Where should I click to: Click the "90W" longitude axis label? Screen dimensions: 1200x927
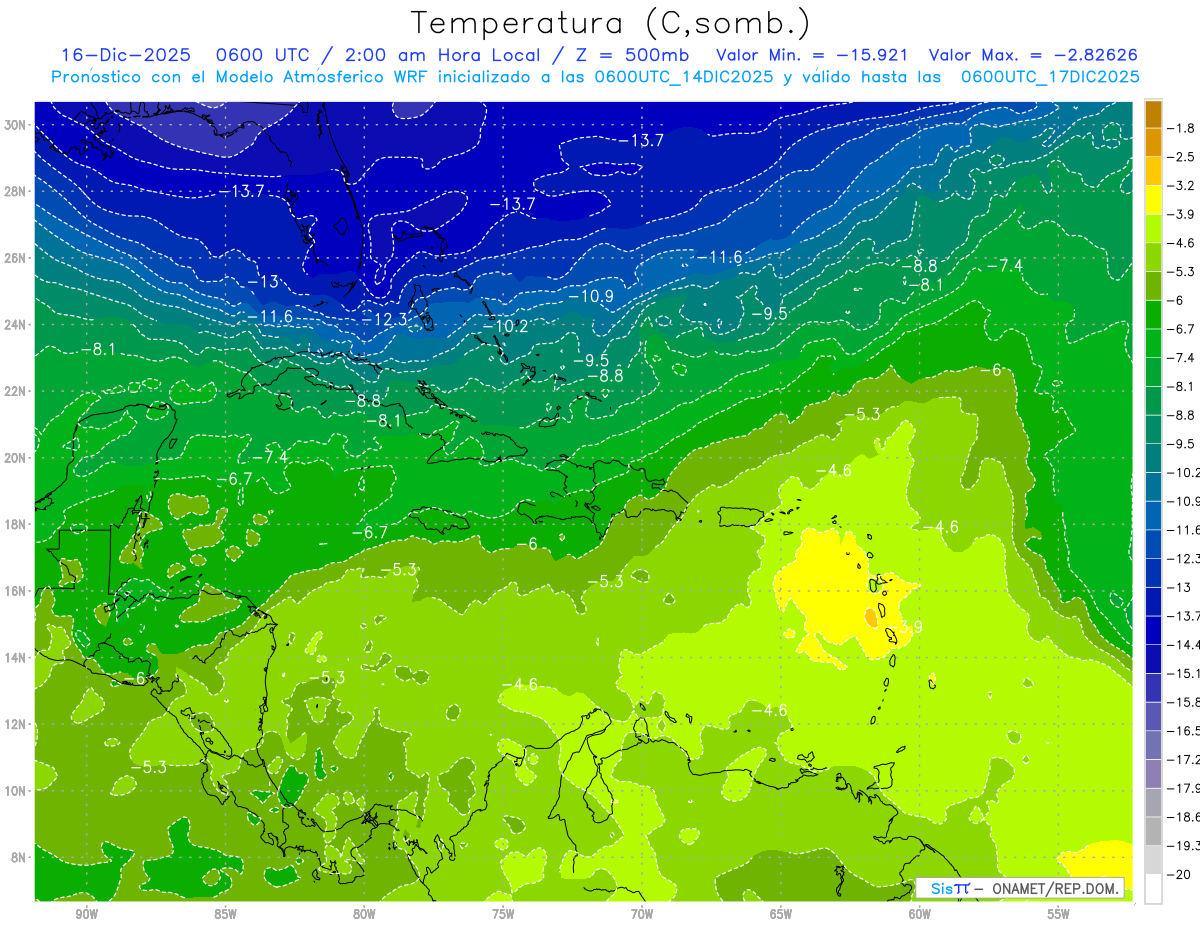point(86,914)
